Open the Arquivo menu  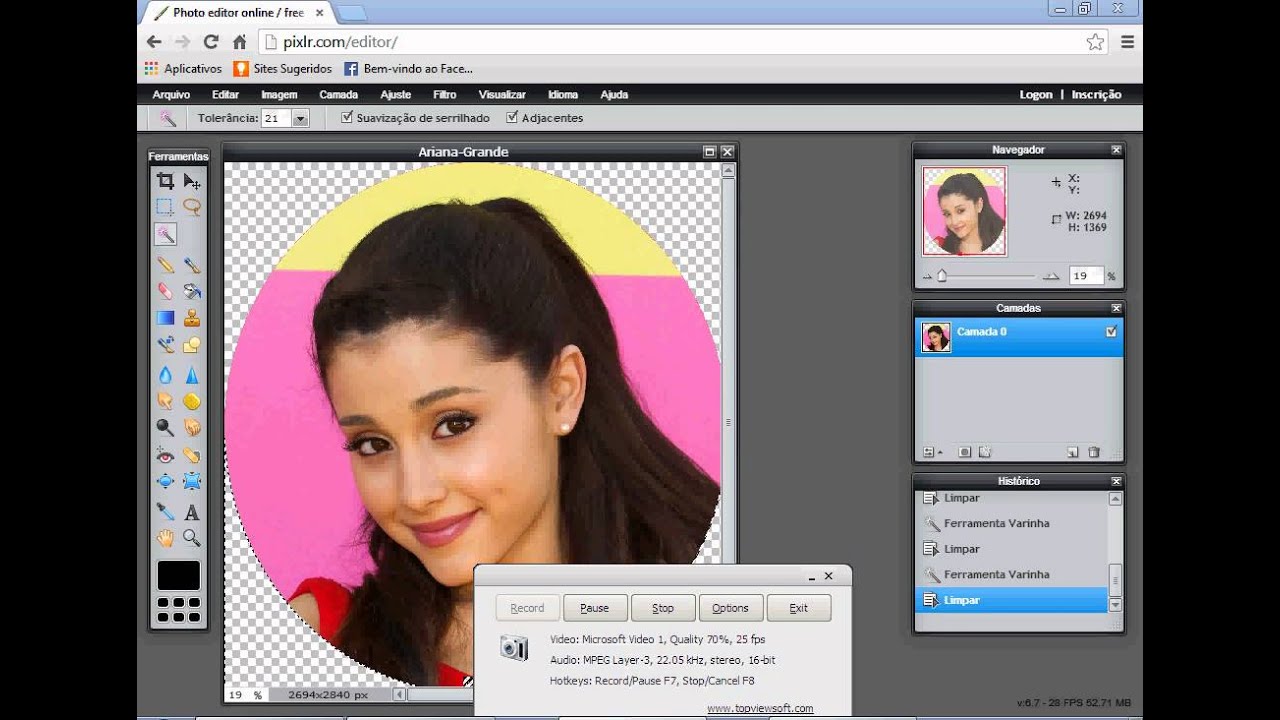click(171, 94)
